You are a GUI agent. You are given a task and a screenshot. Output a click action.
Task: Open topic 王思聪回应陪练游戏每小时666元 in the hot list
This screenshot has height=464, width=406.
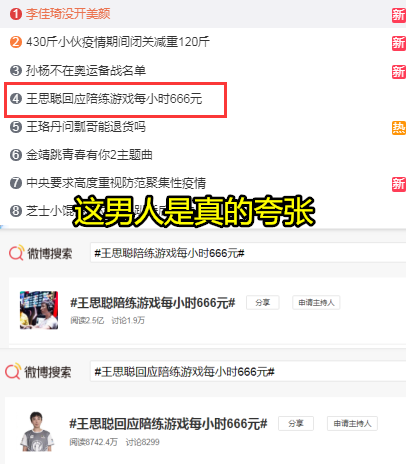pos(114,99)
